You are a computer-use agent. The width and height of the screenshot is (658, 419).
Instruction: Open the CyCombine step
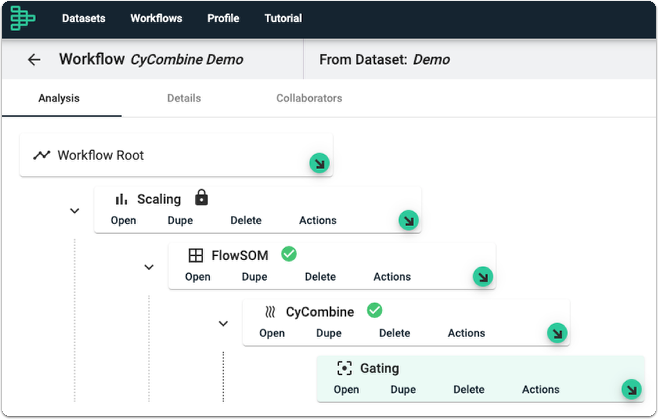[x=272, y=333]
